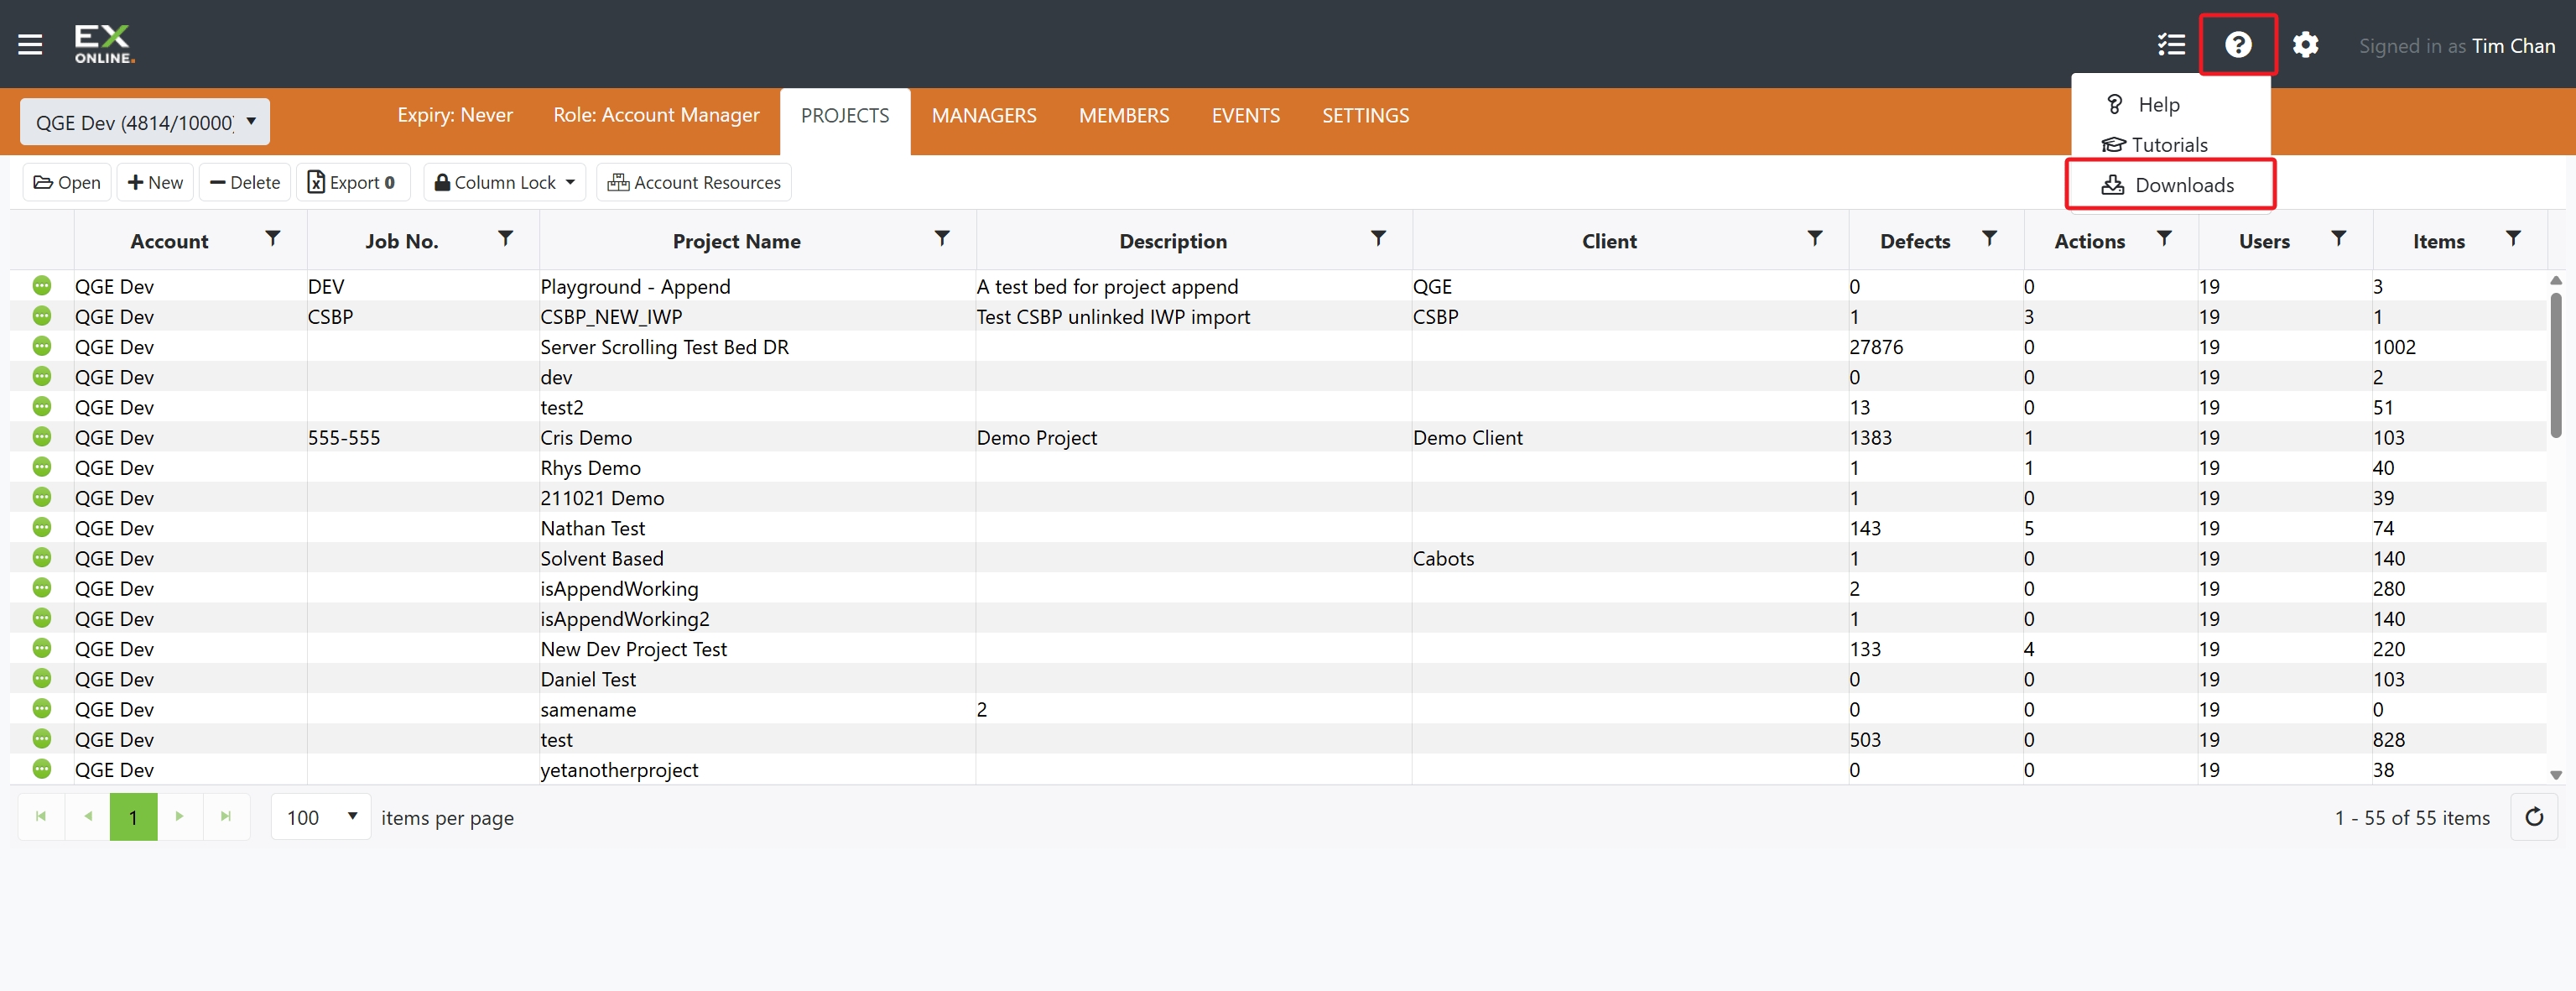Image resolution: width=2576 pixels, height=991 pixels.
Task: Click page number 1
Action: 133,817
